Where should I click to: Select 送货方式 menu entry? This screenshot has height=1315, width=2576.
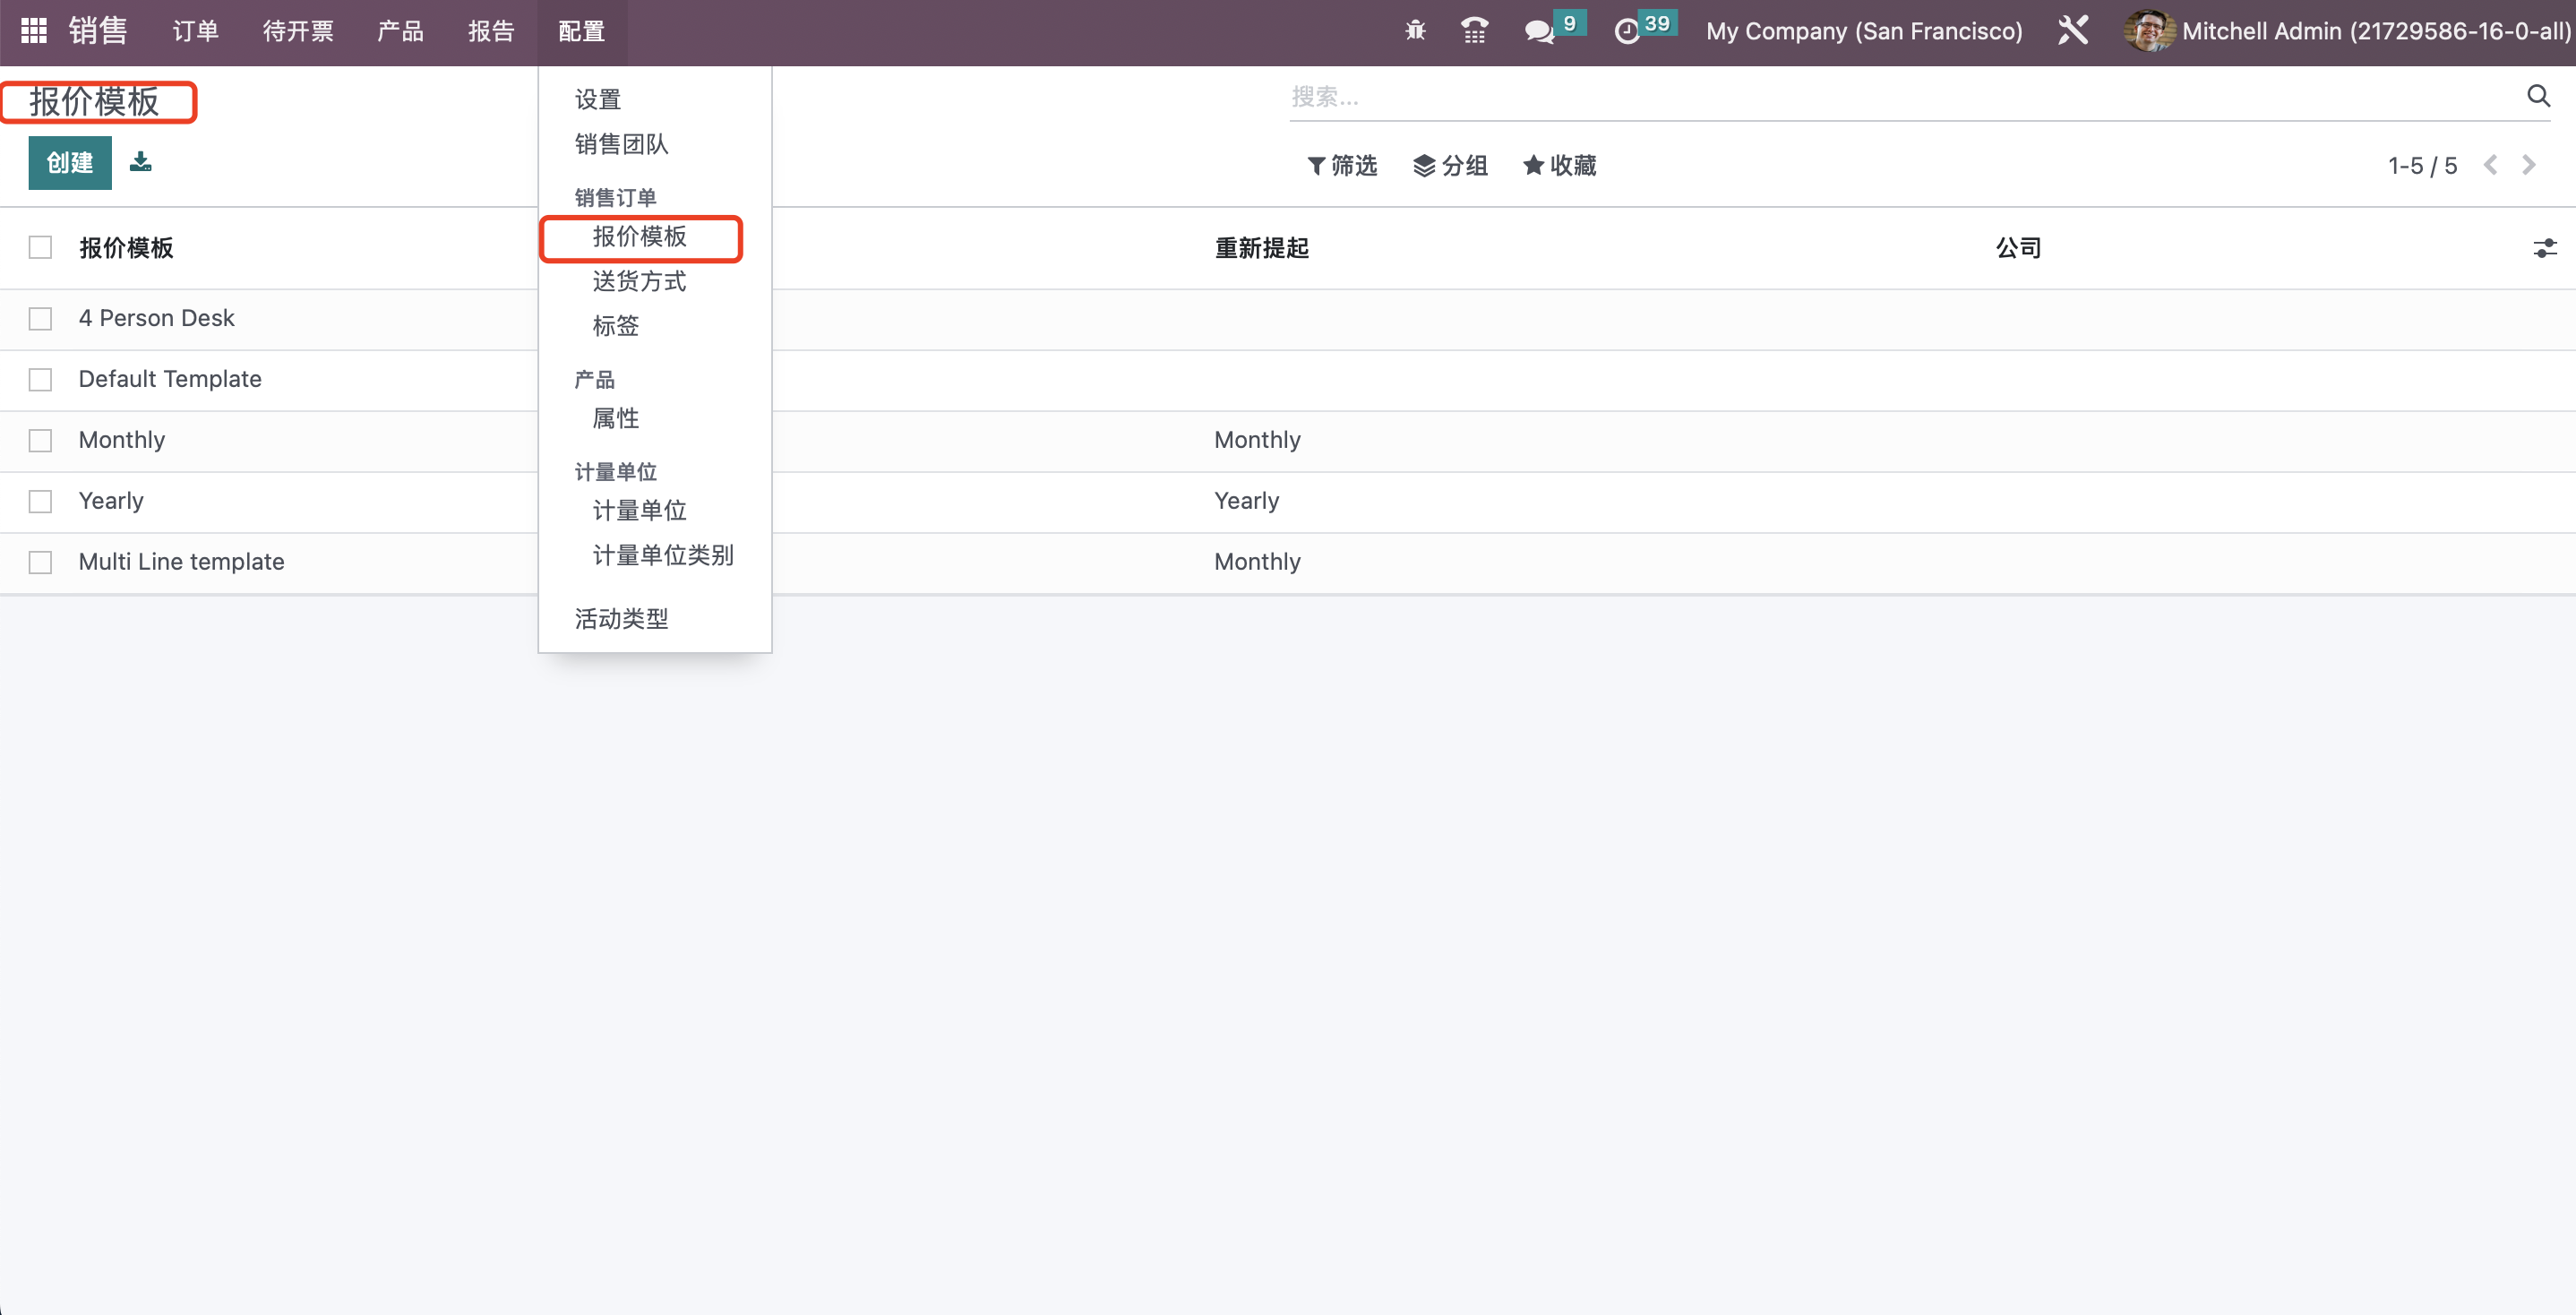640,281
